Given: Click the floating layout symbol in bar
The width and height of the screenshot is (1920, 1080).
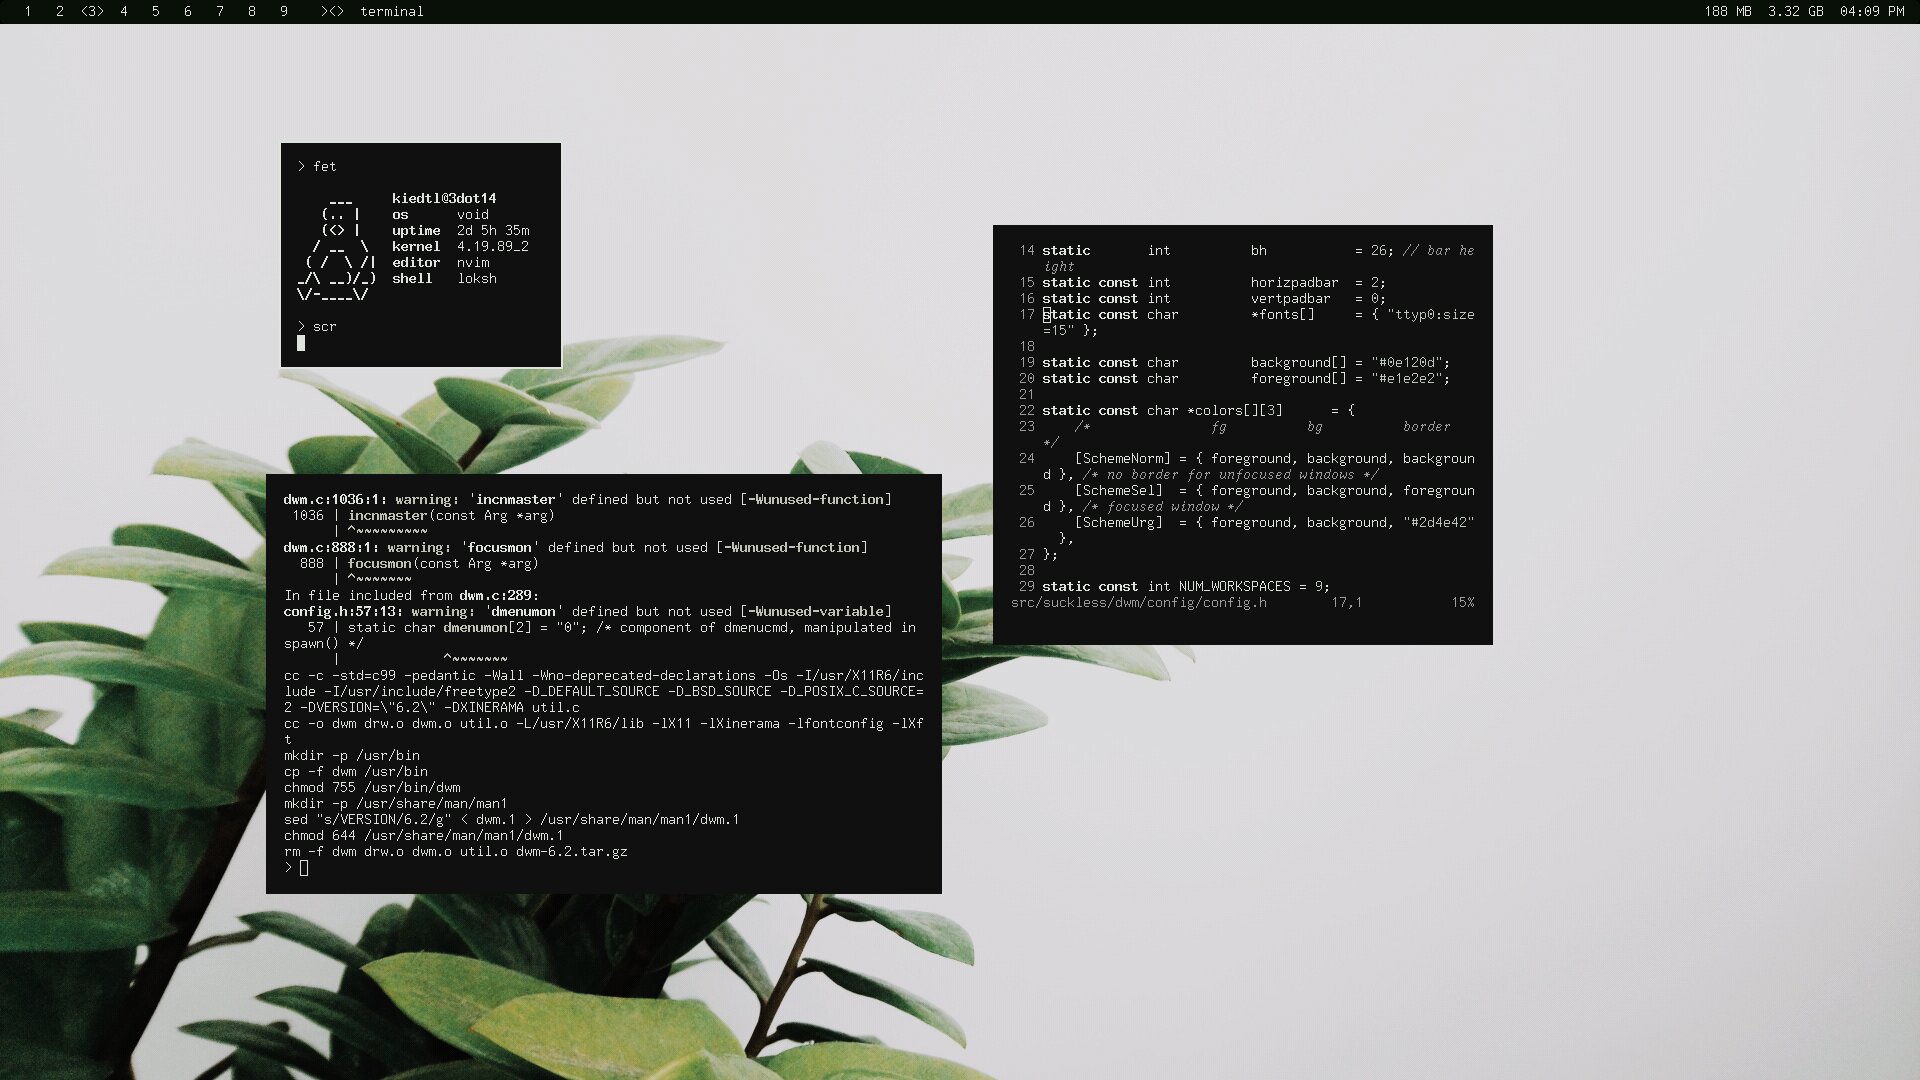Looking at the screenshot, I should [332, 11].
